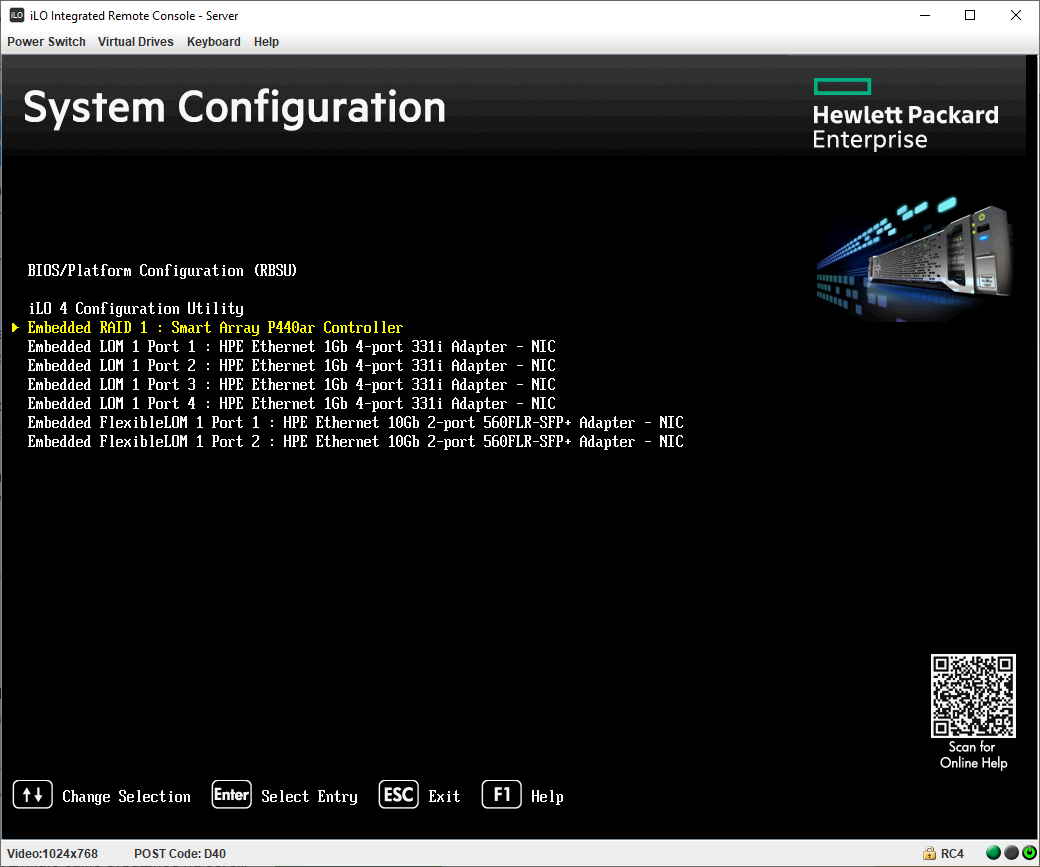
Task: Click the Scan for Online Help QR code
Action: pos(973,696)
